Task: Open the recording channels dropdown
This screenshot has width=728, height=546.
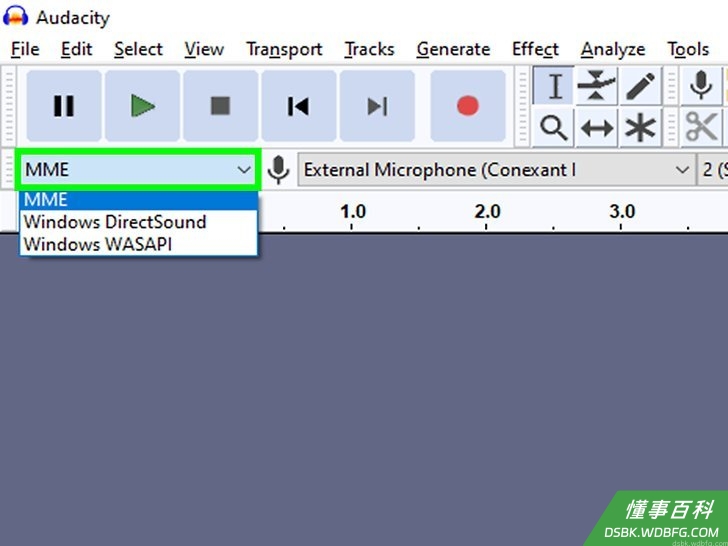Action: (x=713, y=169)
